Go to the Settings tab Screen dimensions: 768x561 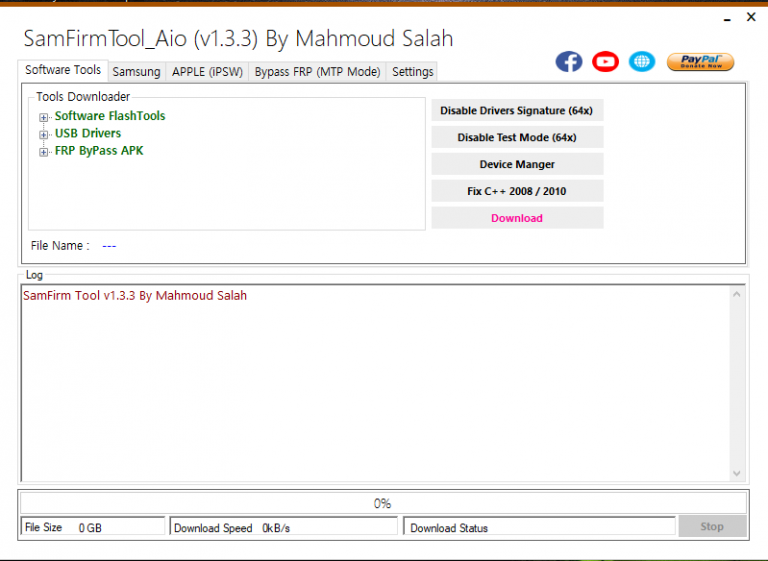[x=412, y=72]
